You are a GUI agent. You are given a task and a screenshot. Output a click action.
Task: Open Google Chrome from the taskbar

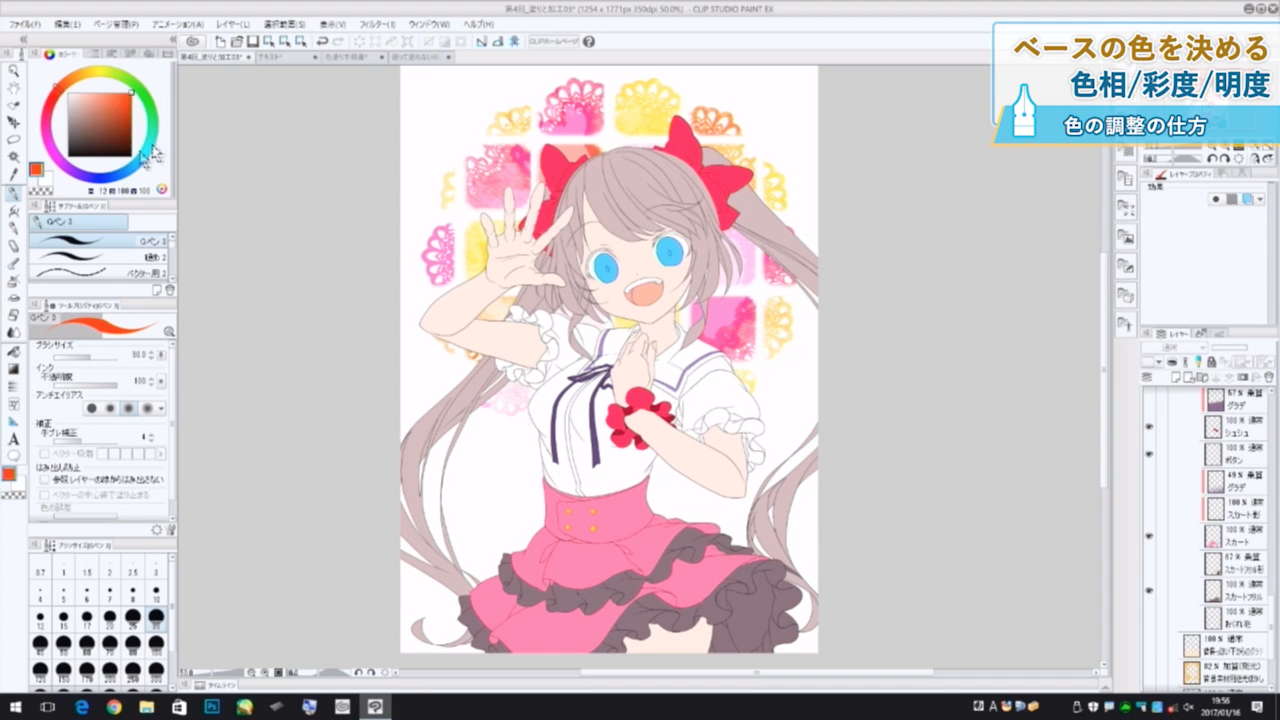[114, 706]
